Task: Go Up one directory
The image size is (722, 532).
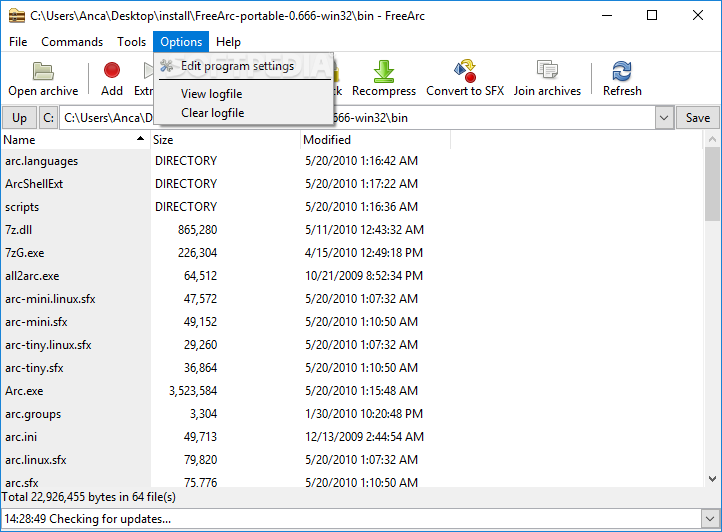Action: (x=19, y=118)
